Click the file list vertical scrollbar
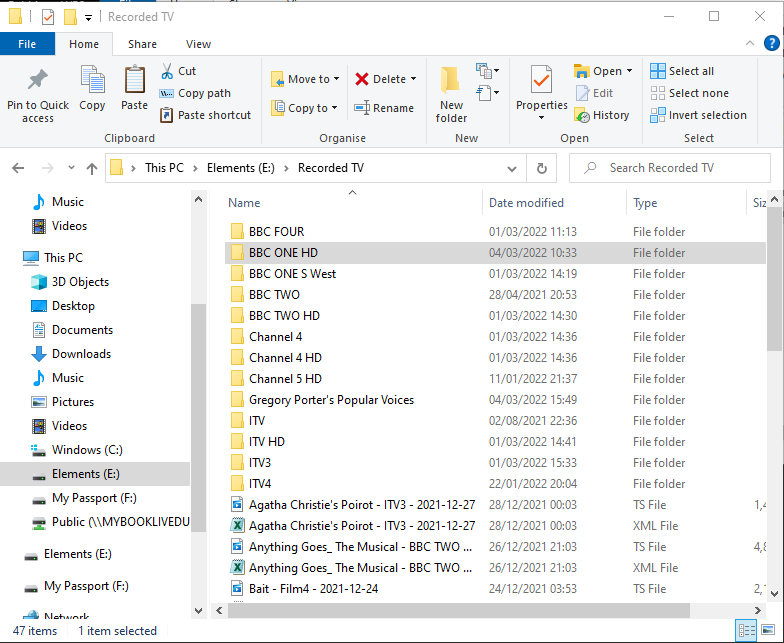Screen dimensions: 784x643 pos(774,400)
